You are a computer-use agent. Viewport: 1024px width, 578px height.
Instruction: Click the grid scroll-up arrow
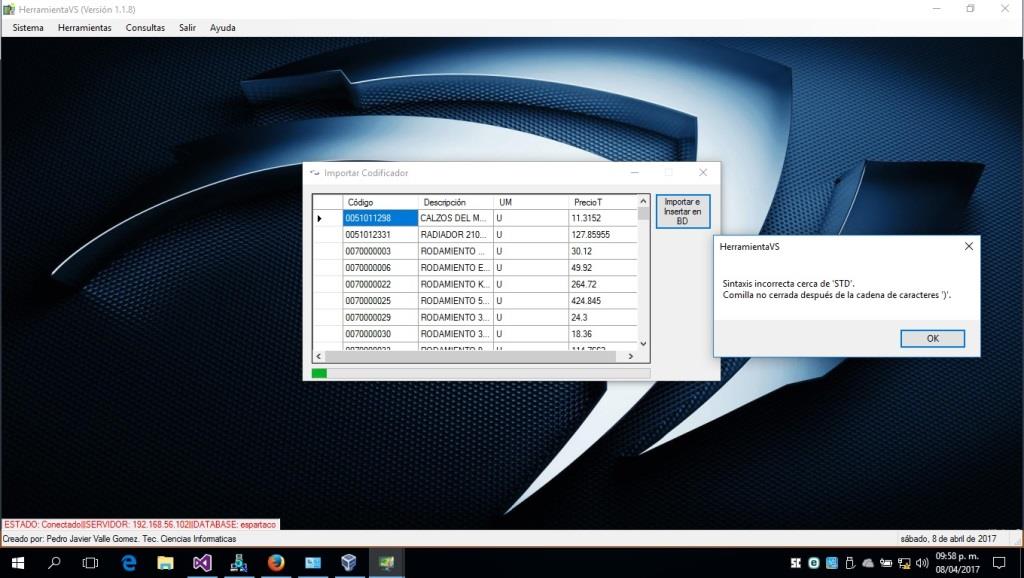click(x=643, y=201)
